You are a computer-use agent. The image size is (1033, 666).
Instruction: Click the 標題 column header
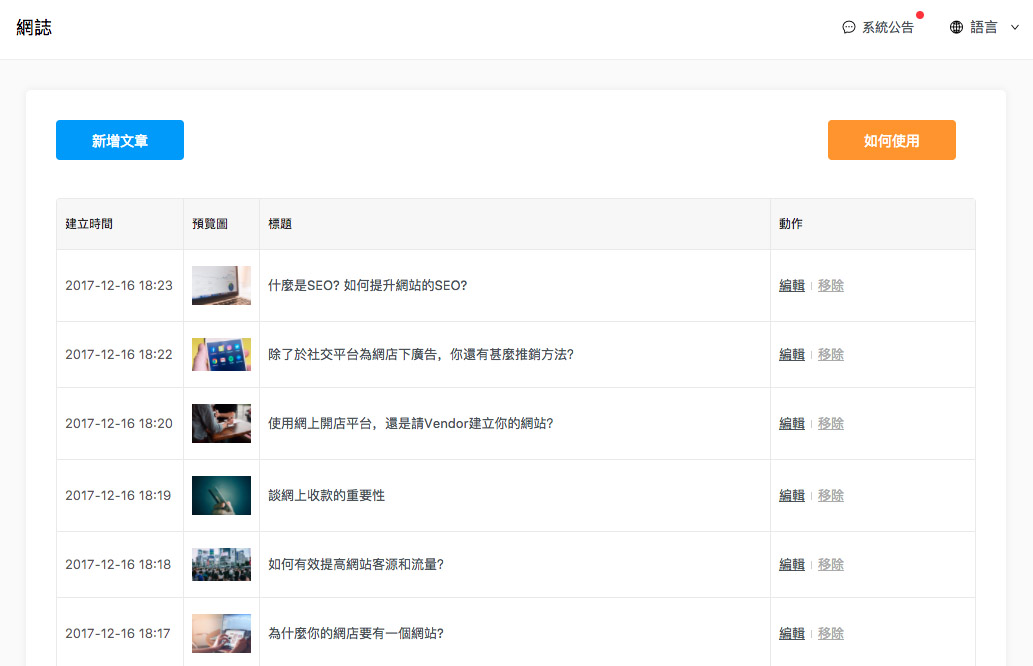(x=280, y=224)
